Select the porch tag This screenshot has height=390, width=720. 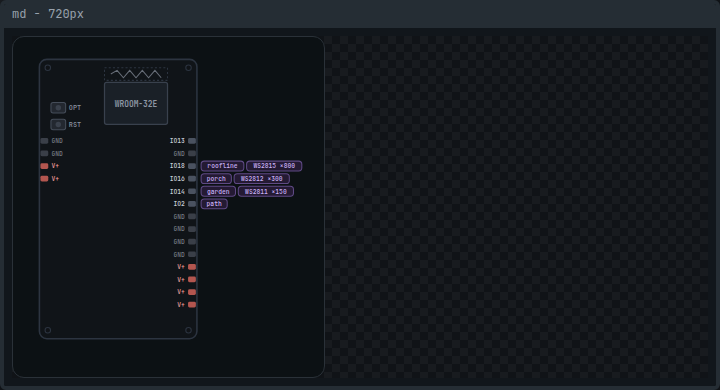tap(216, 179)
